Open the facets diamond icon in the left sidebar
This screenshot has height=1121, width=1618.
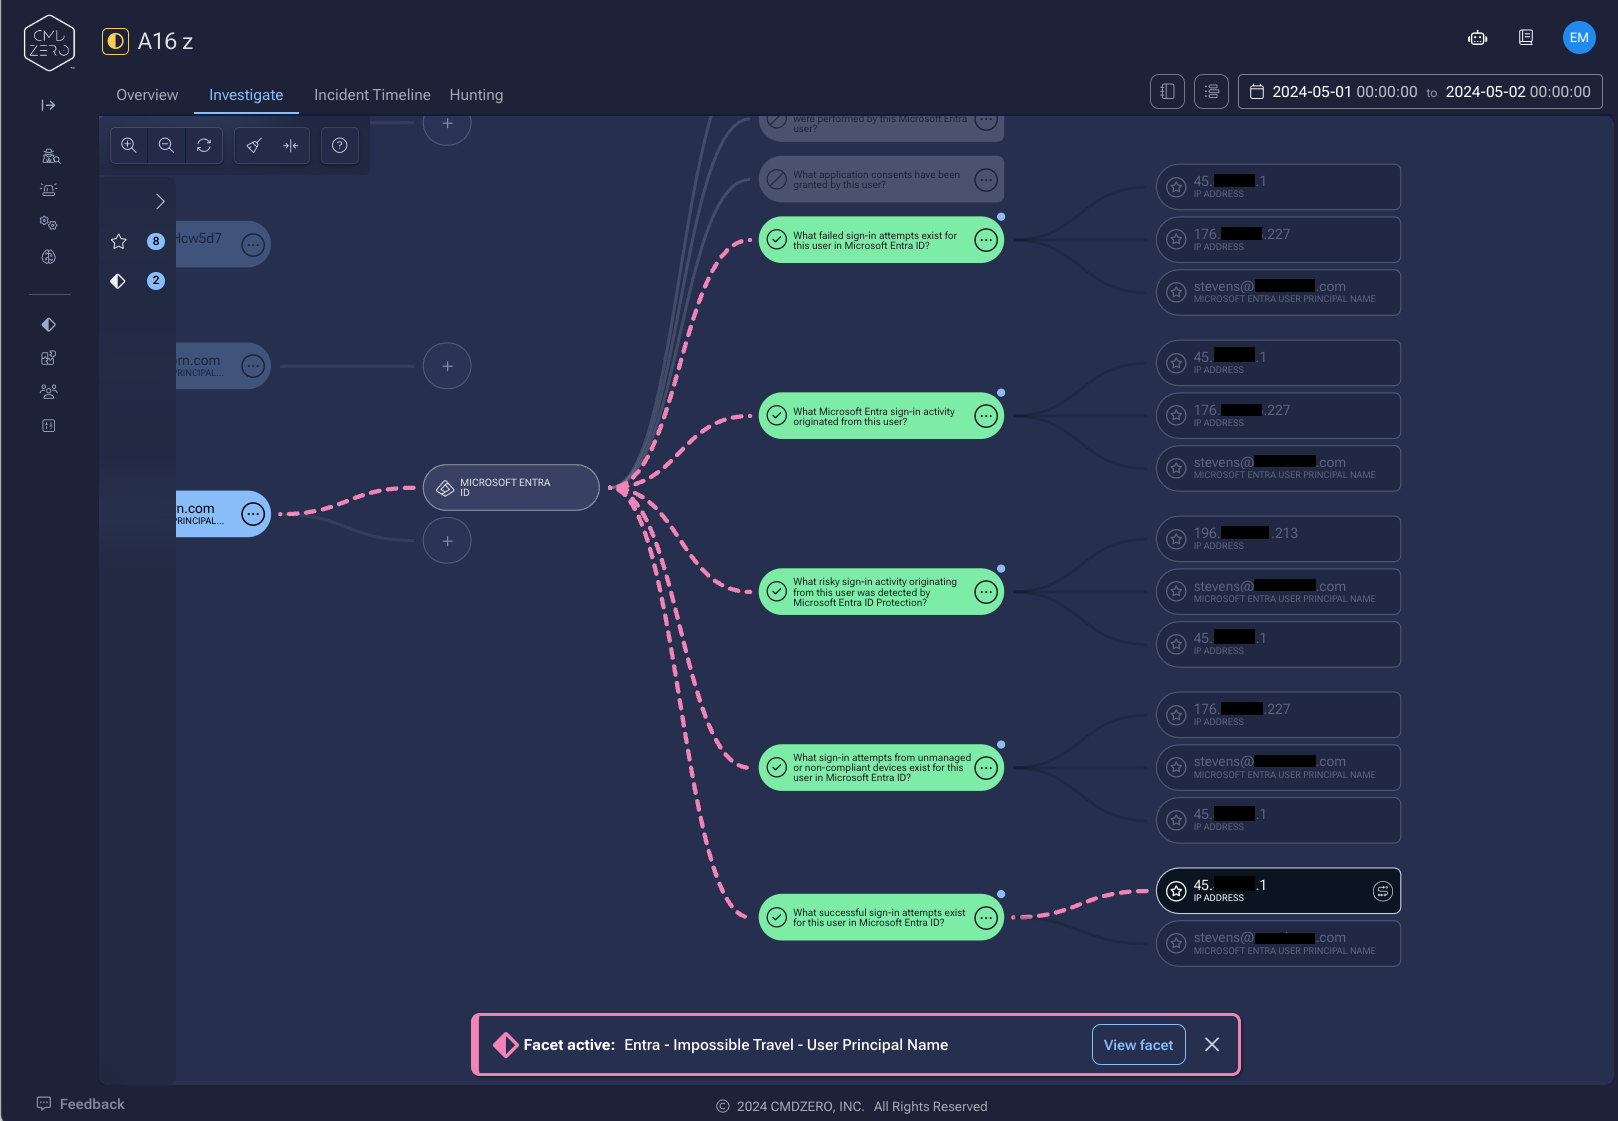click(x=48, y=324)
